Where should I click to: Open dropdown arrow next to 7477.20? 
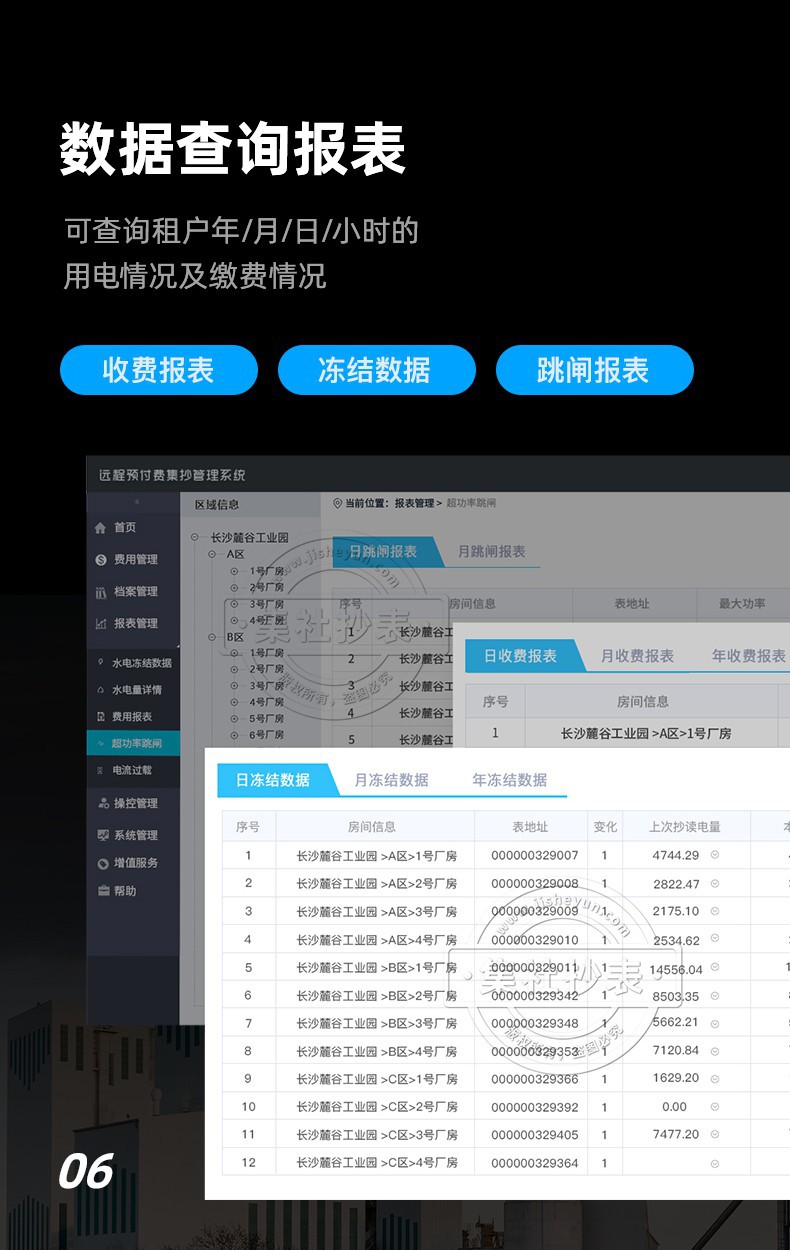[715, 1135]
